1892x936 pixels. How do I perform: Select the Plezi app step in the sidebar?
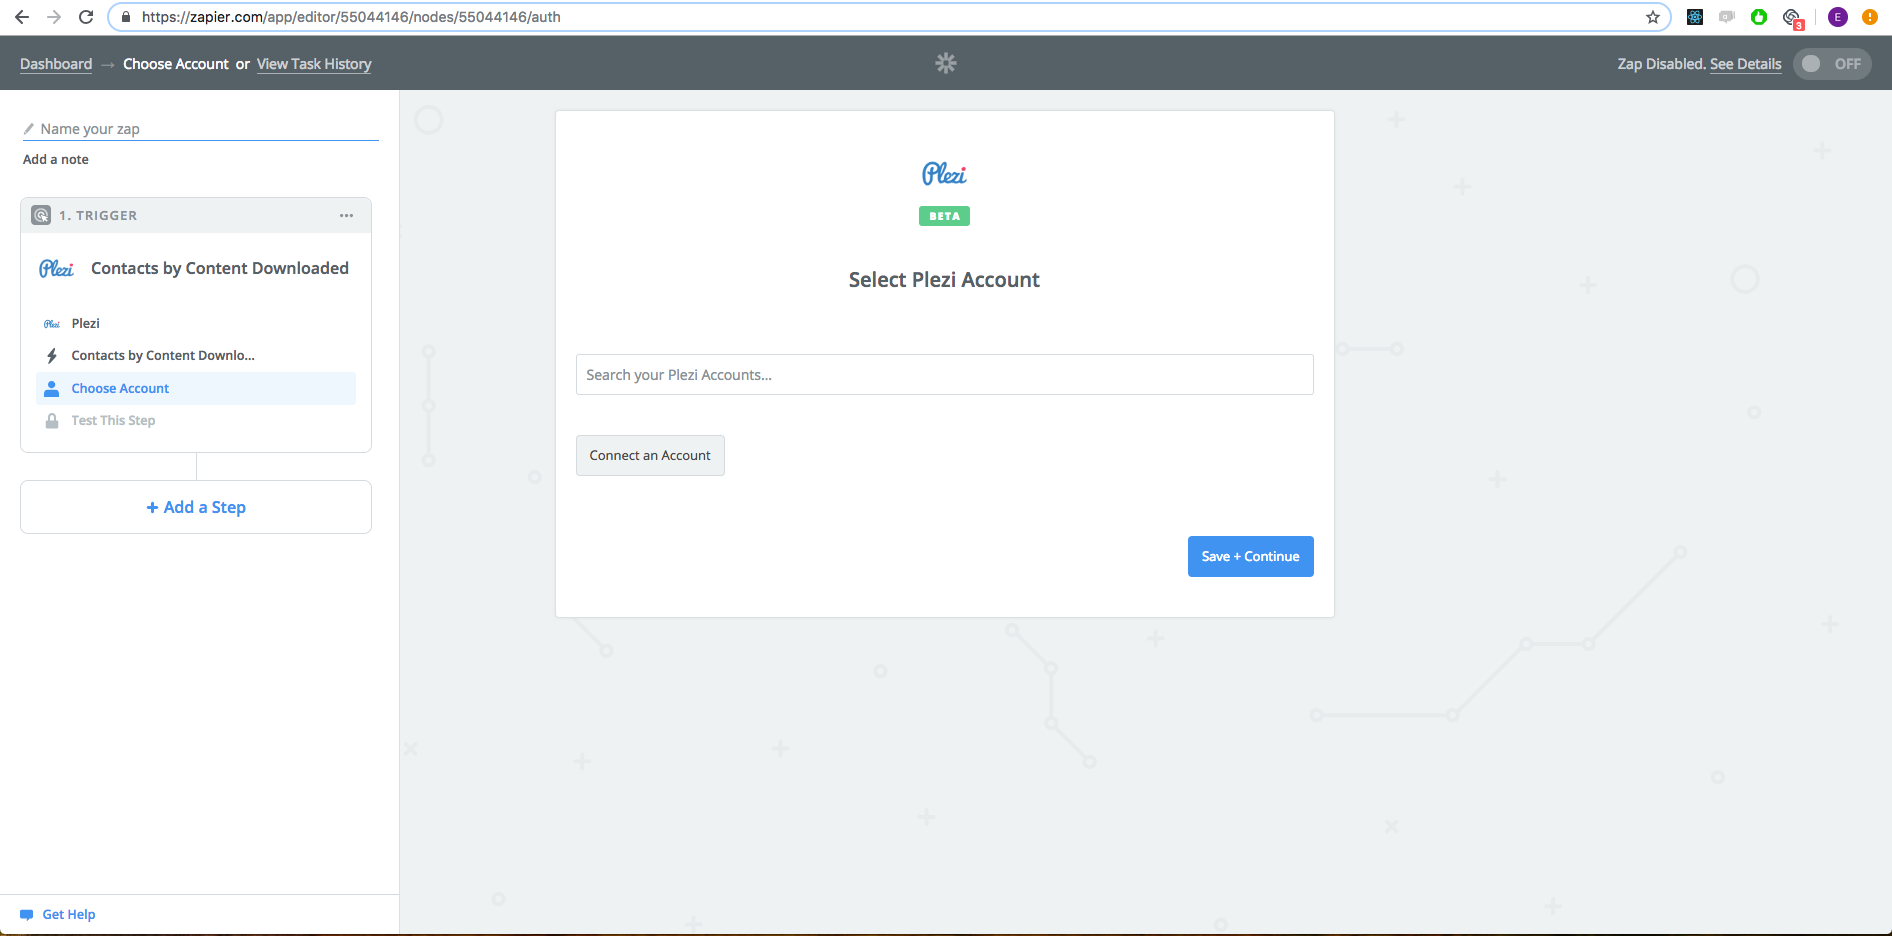click(x=196, y=323)
